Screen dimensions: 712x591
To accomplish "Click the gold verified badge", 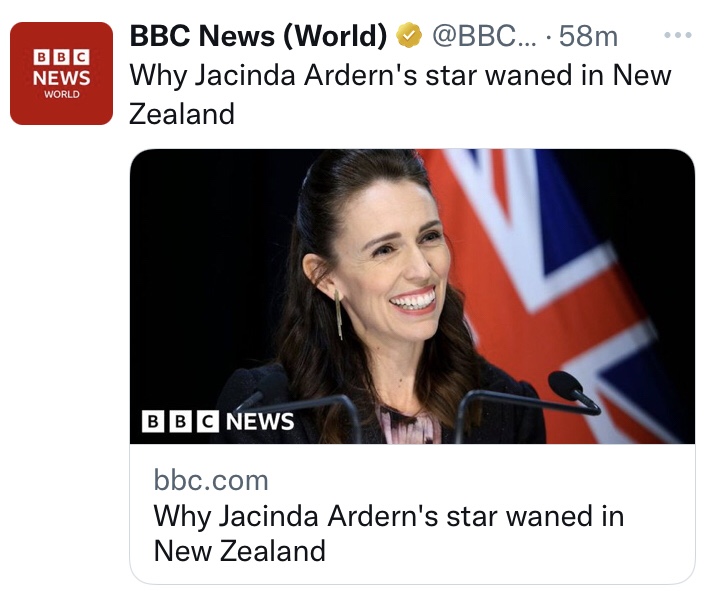I will pos(408,37).
